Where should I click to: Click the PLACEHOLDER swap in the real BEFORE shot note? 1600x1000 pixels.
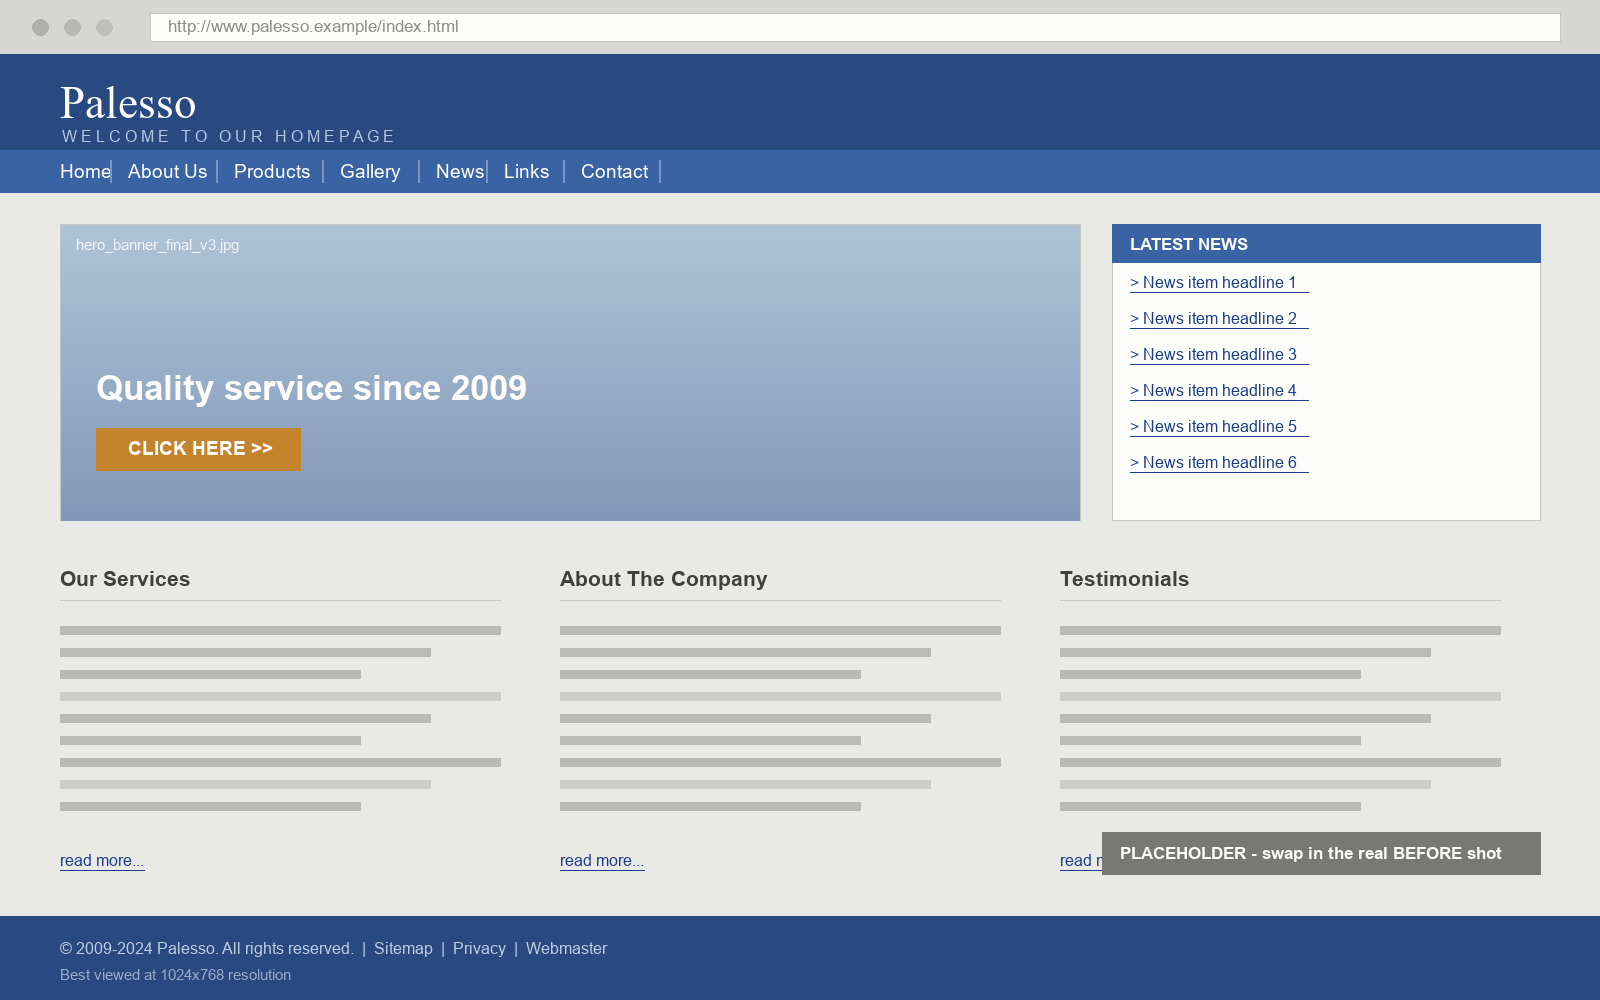pos(1321,854)
